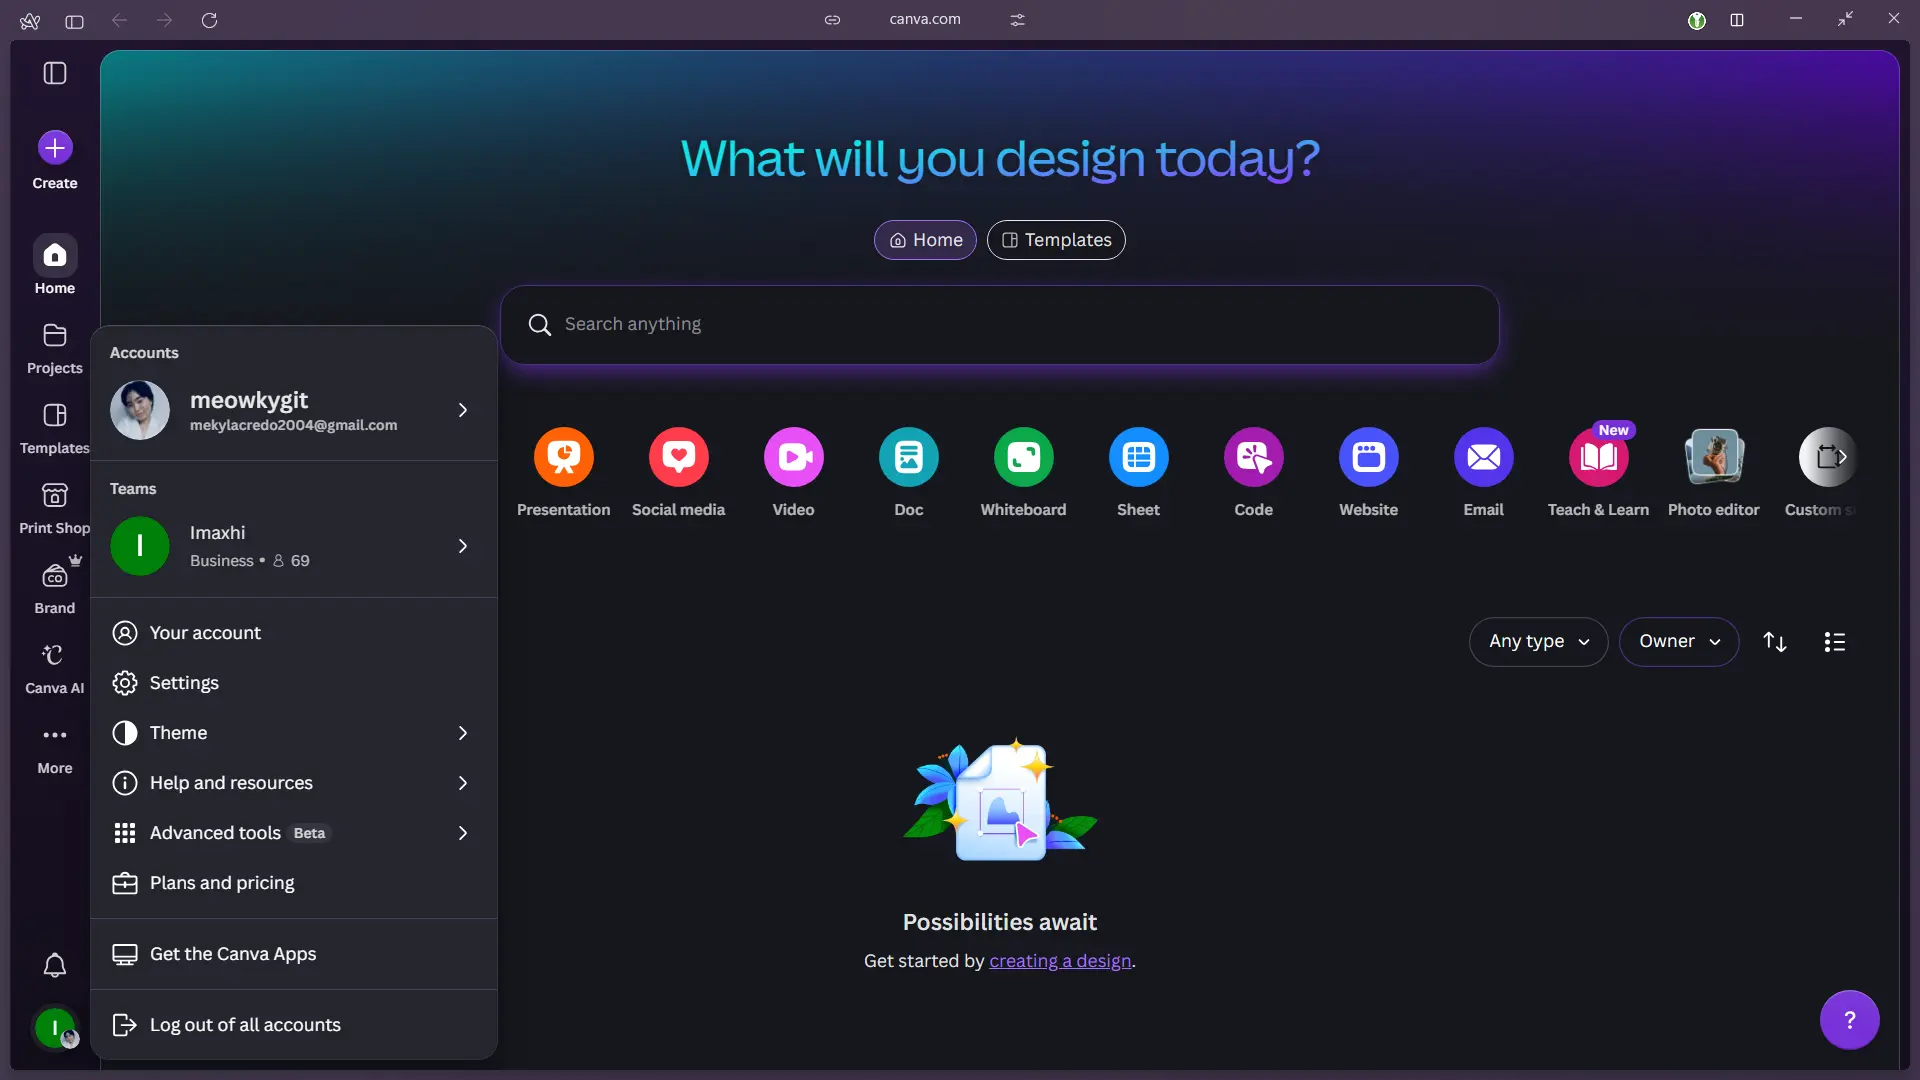Copy the page link via link icon

(x=832, y=20)
